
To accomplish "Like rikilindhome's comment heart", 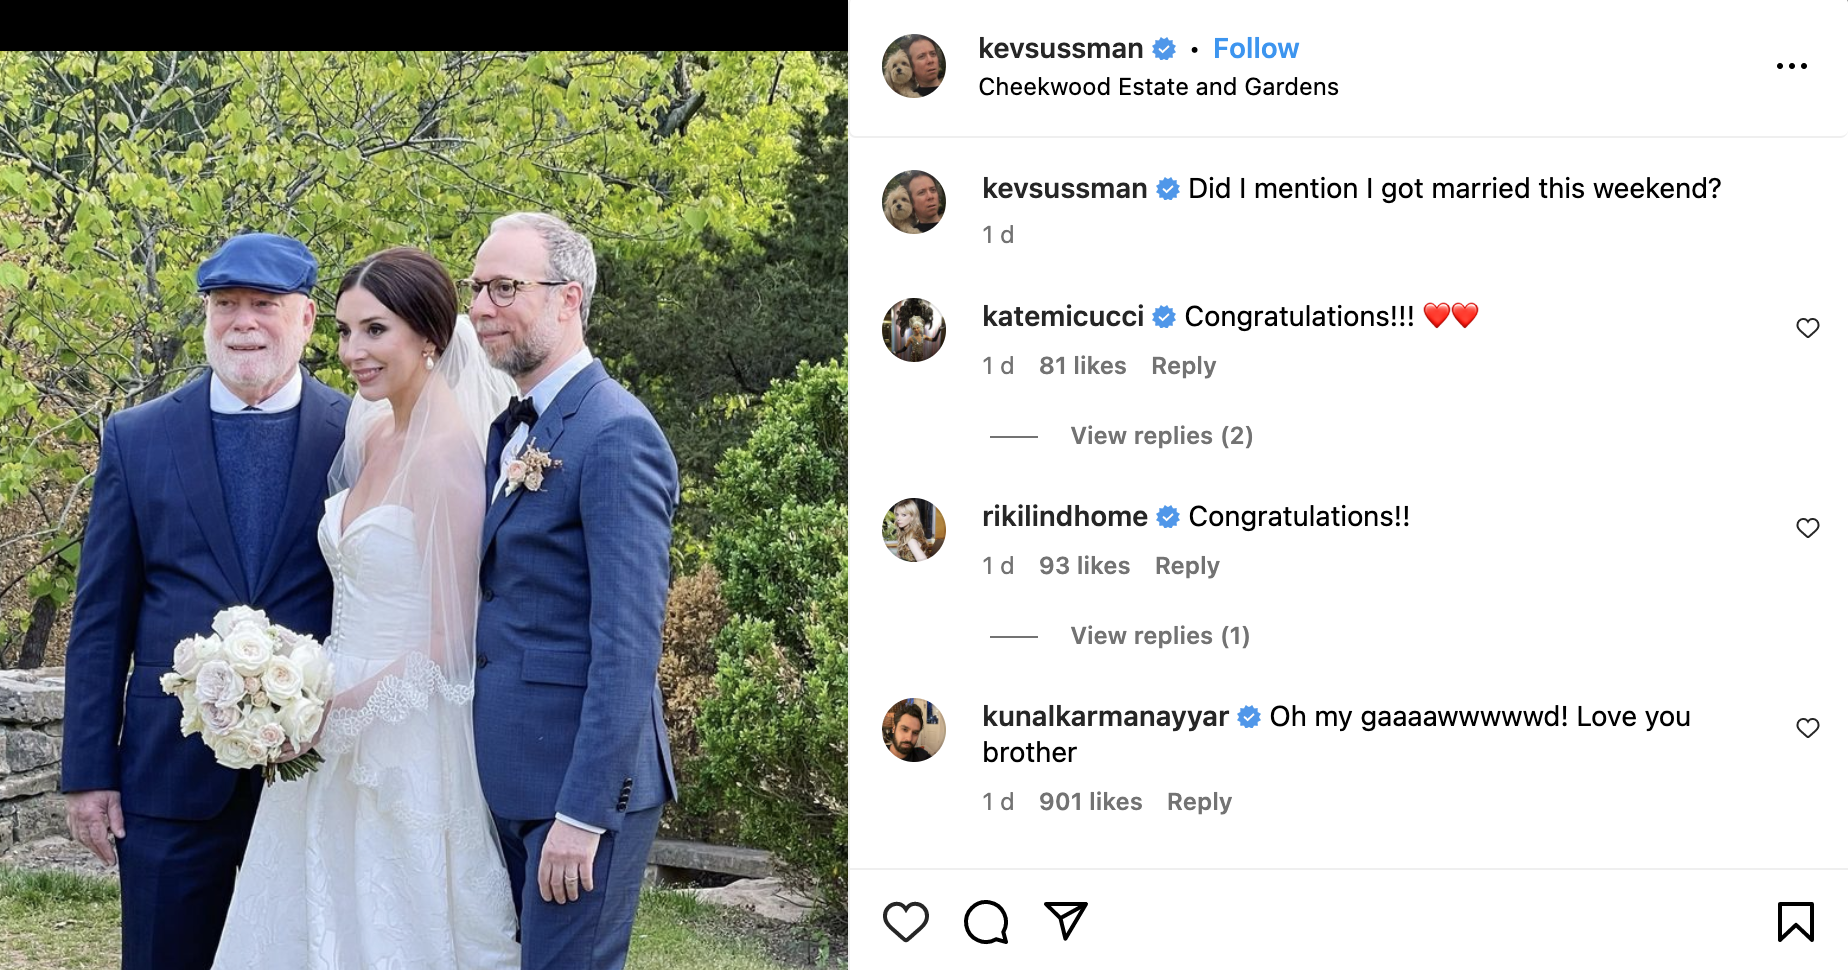I will (1807, 528).
